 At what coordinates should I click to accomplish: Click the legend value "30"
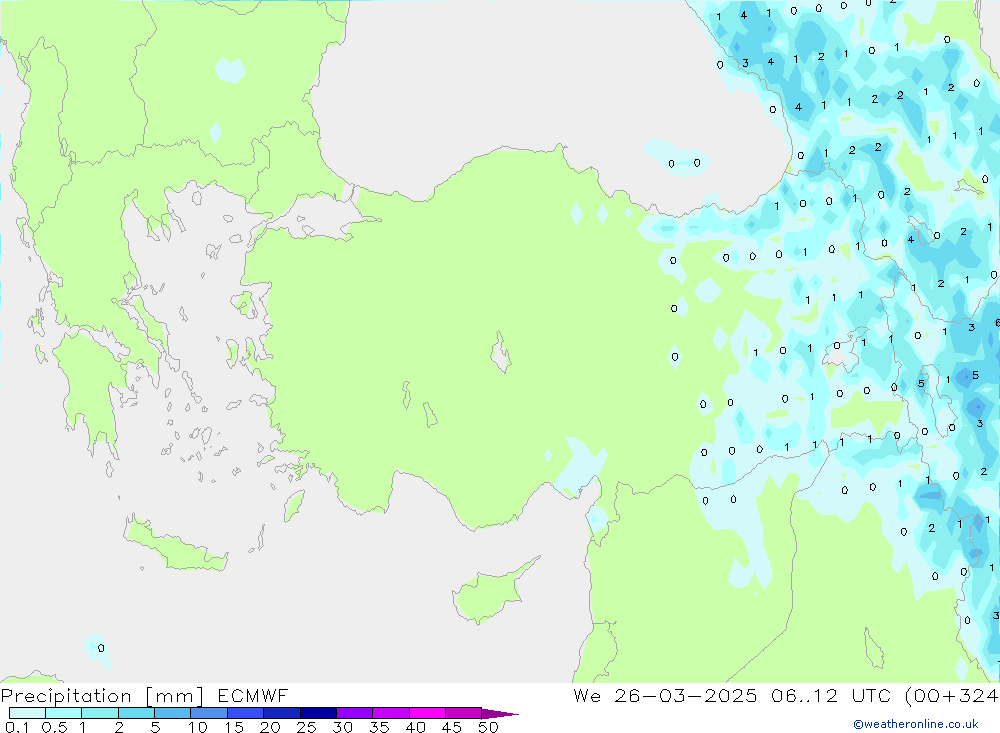coord(343,727)
